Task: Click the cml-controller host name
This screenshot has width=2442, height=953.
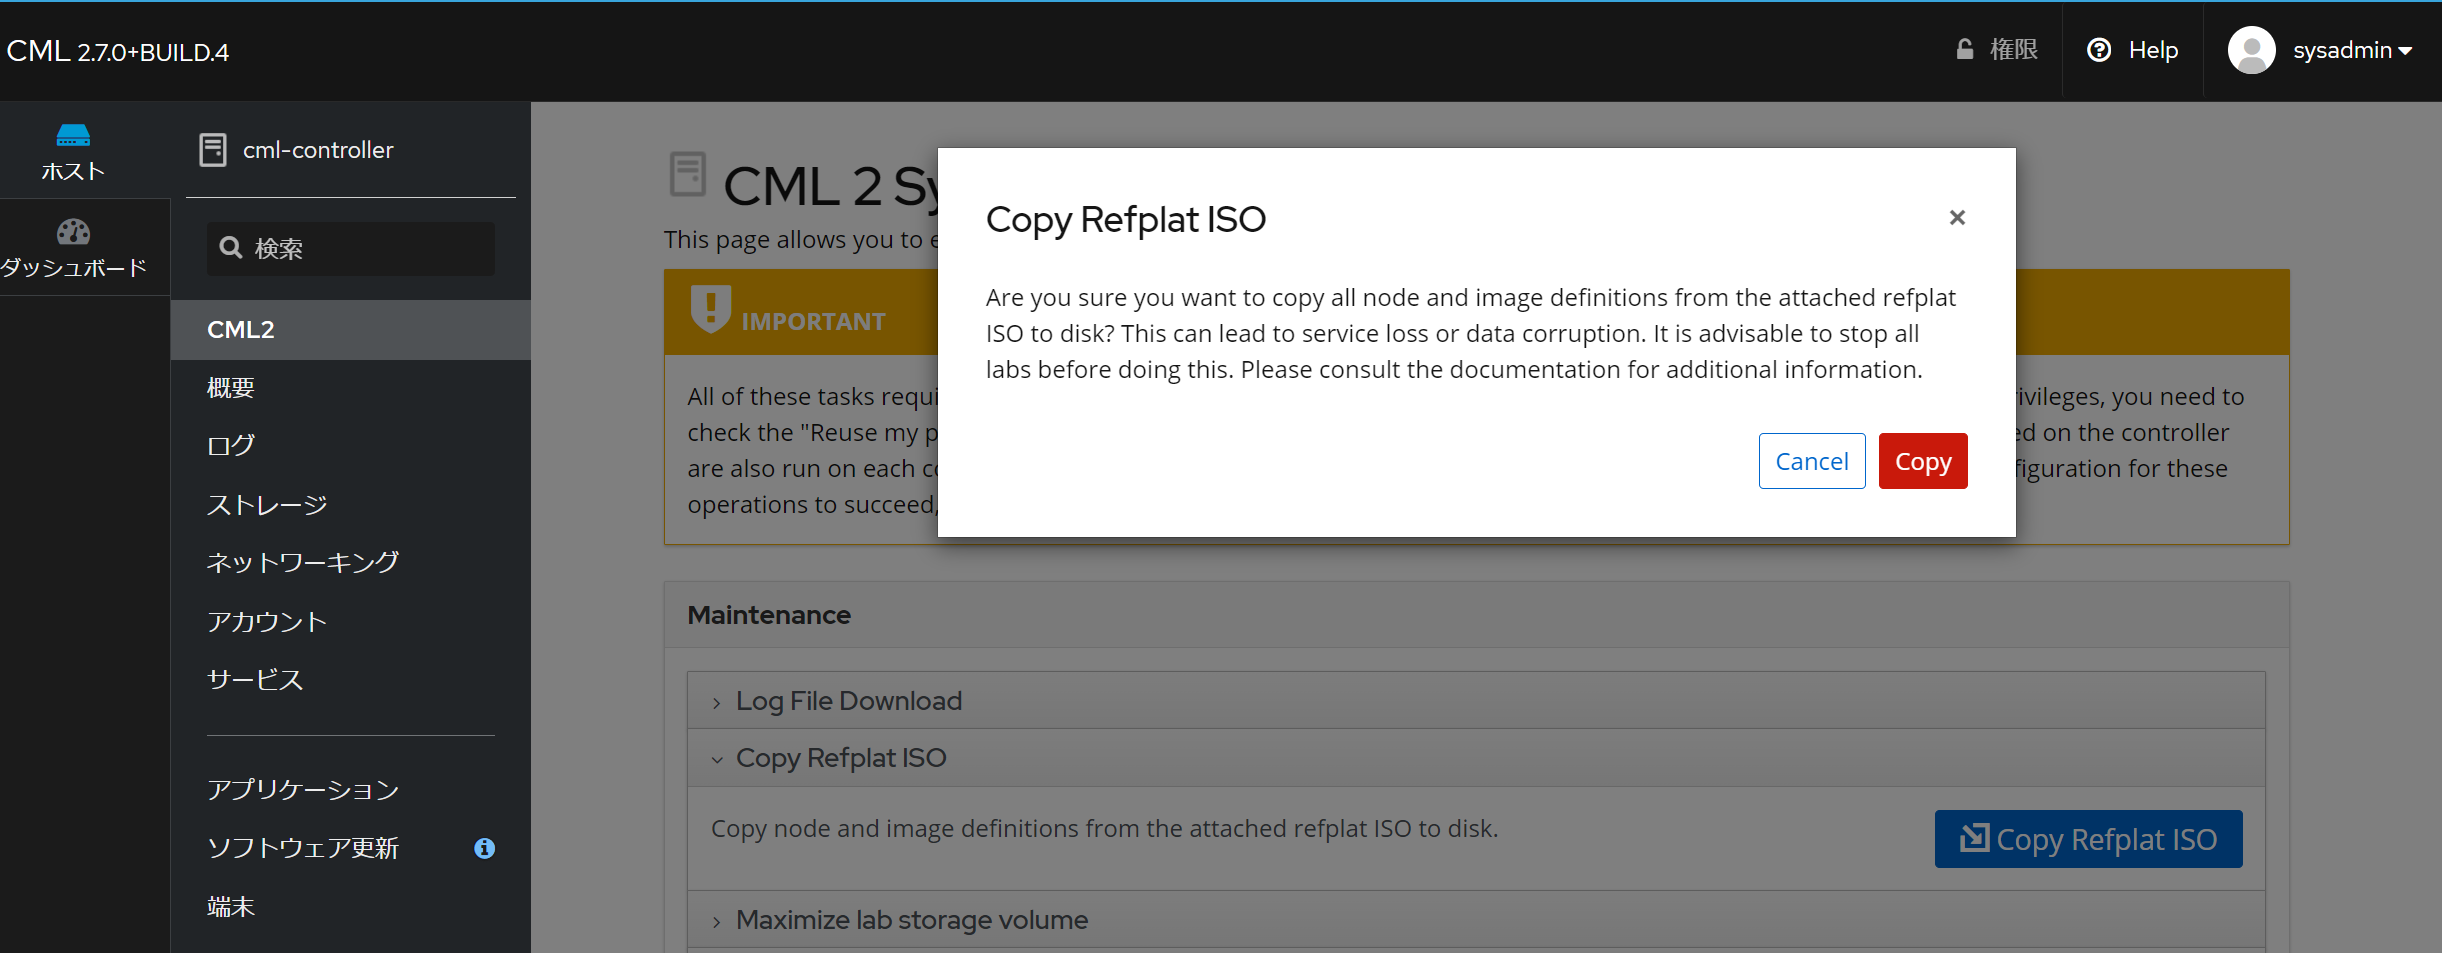Action: coord(318,150)
